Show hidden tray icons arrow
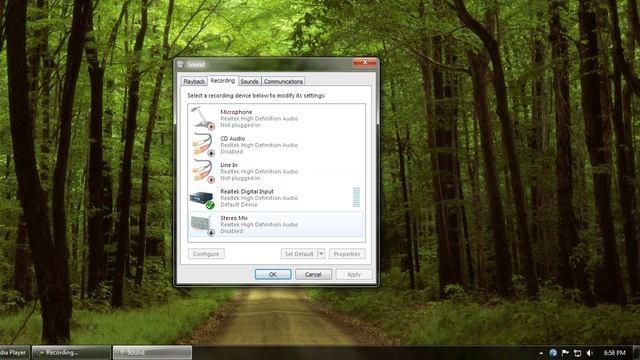The height and width of the screenshot is (360, 640). pos(541,353)
